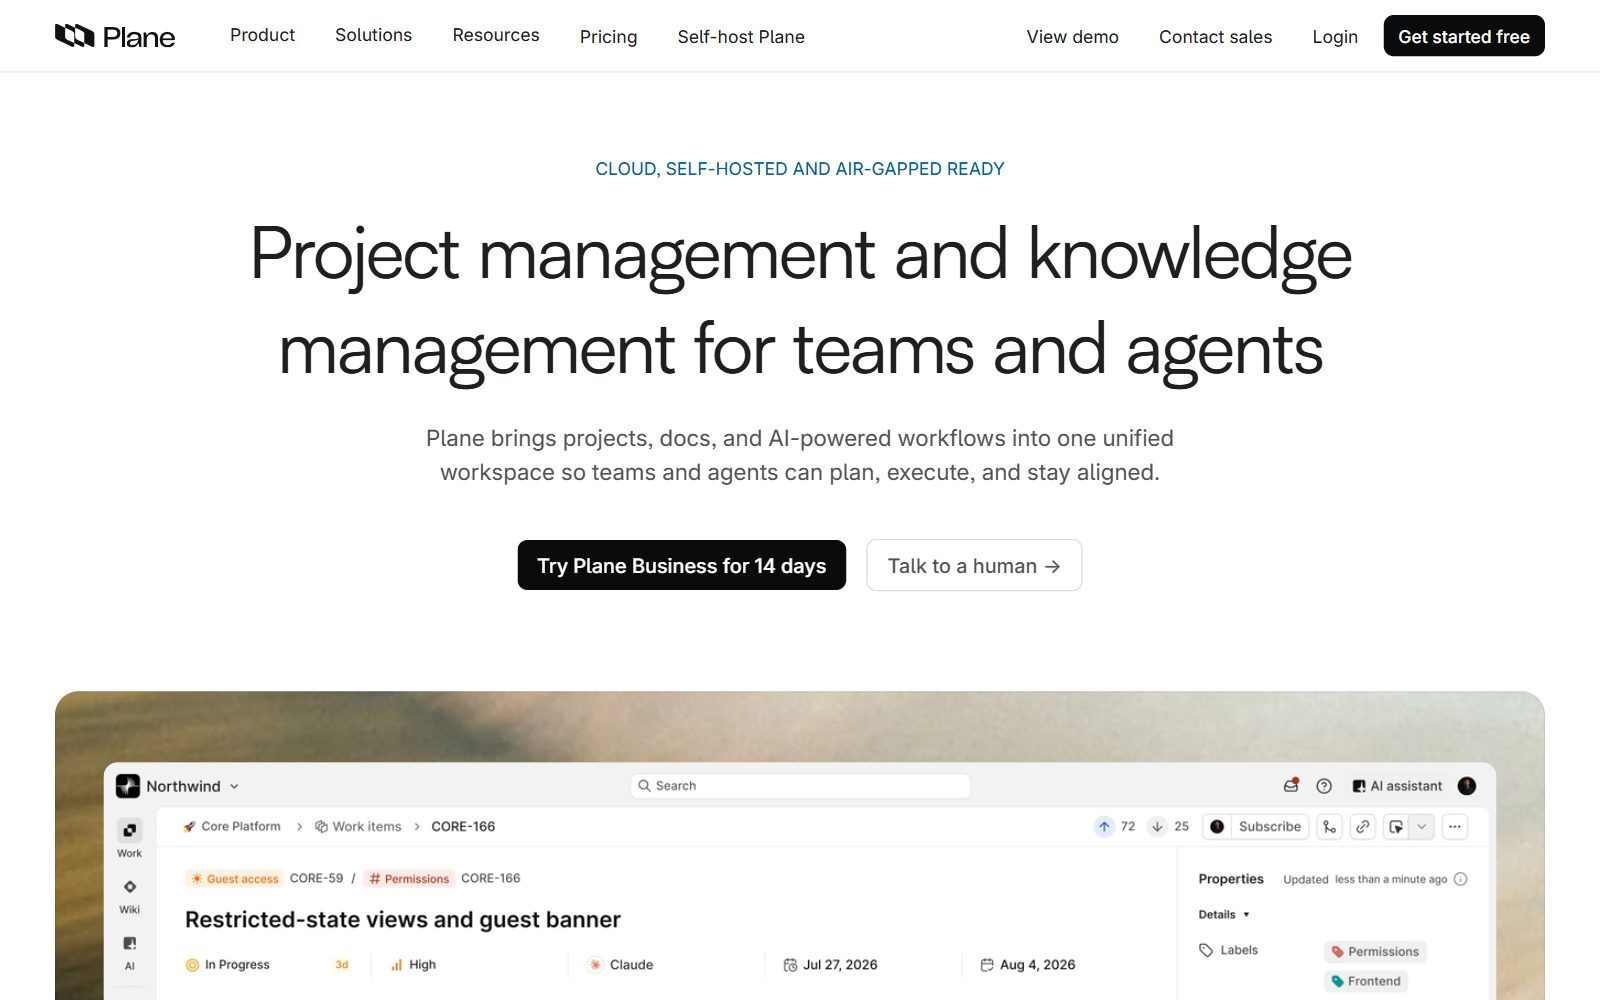Image resolution: width=1600 pixels, height=1000 pixels.
Task: Open the chevron dropdown beside cursor icon
Action: [1421, 827]
